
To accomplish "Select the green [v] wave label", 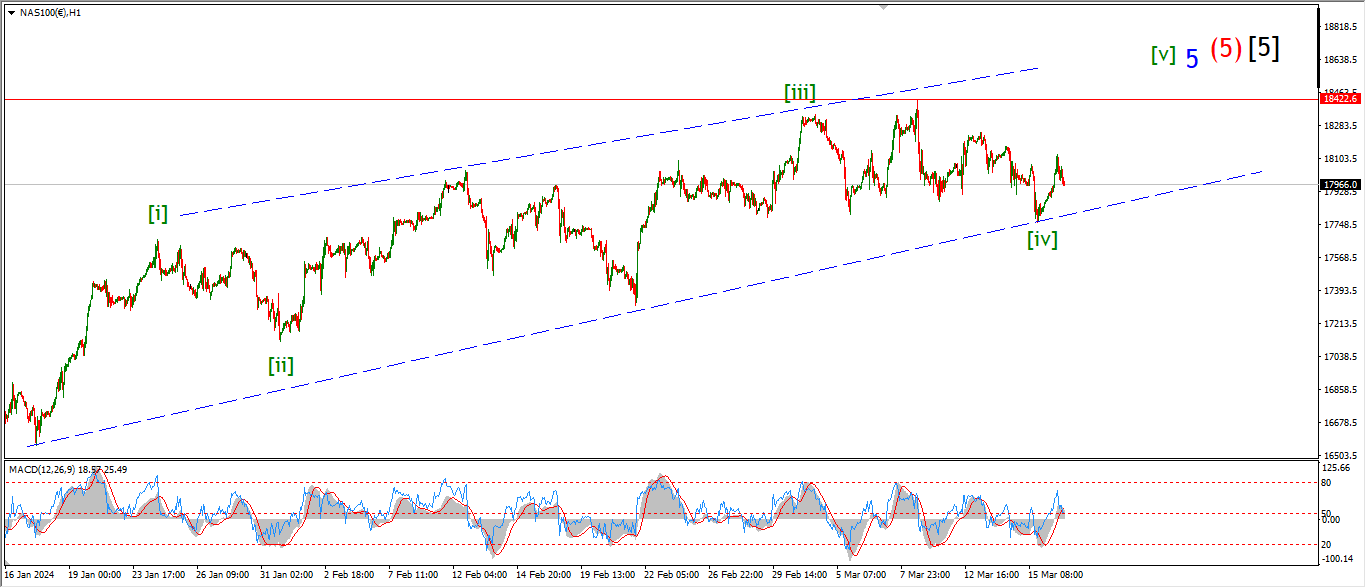I will tap(1163, 55).
